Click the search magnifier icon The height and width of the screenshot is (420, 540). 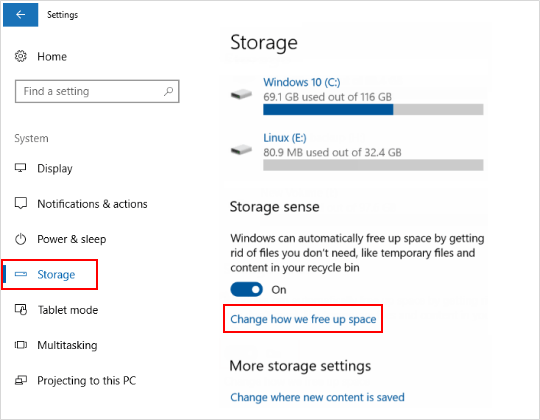click(x=168, y=91)
